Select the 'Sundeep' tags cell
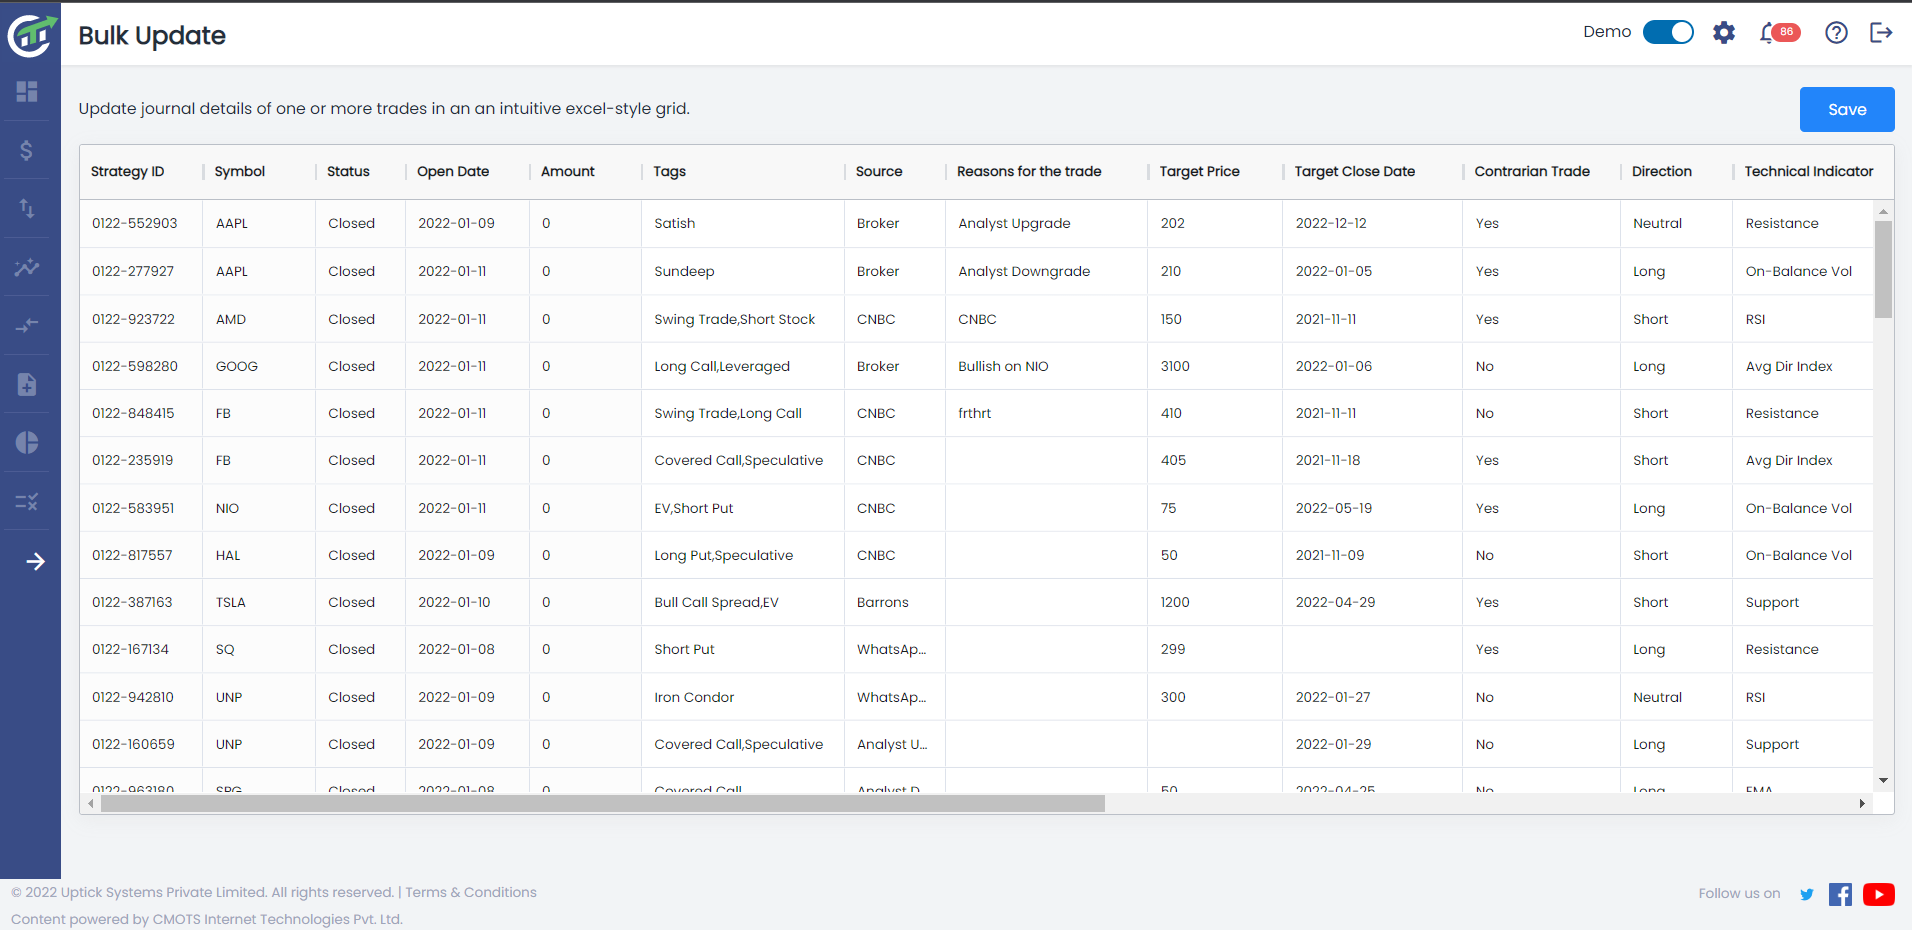The height and width of the screenshot is (930, 1912). [742, 271]
